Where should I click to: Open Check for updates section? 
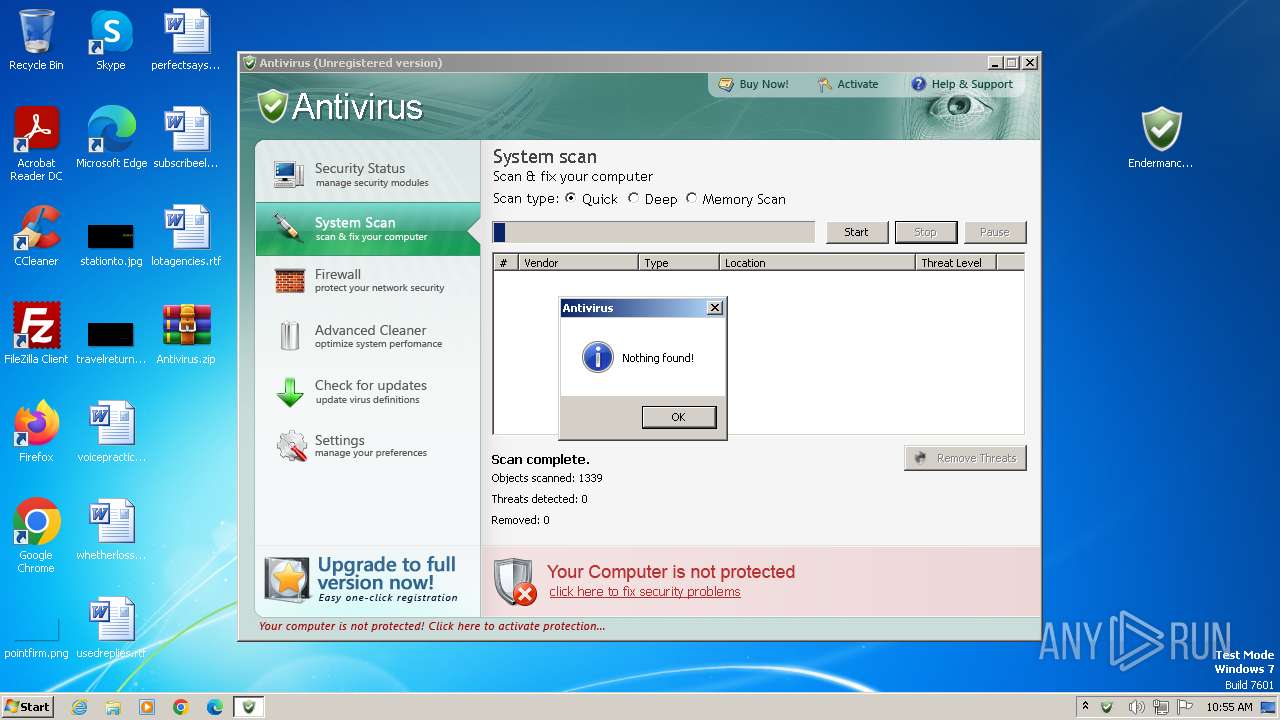pyautogui.click(x=368, y=391)
